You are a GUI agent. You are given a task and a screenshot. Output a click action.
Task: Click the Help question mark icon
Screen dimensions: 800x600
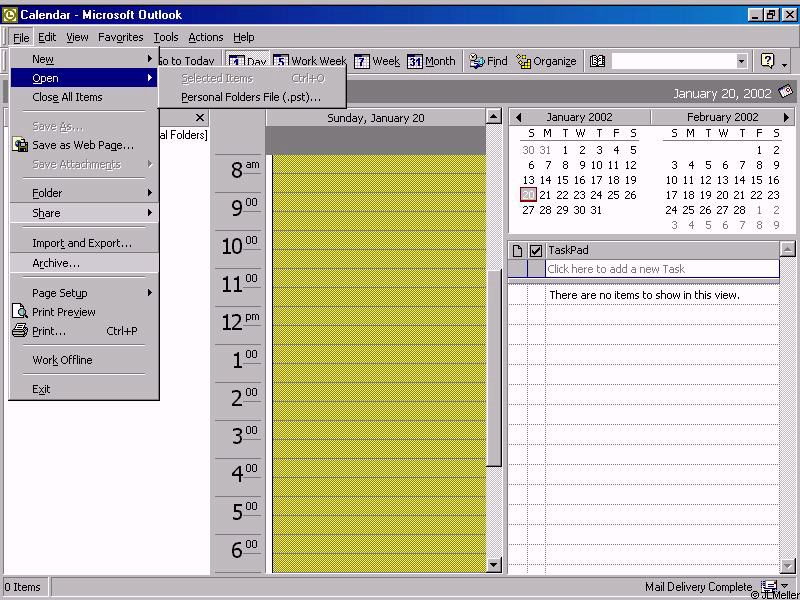click(x=767, y=61)
